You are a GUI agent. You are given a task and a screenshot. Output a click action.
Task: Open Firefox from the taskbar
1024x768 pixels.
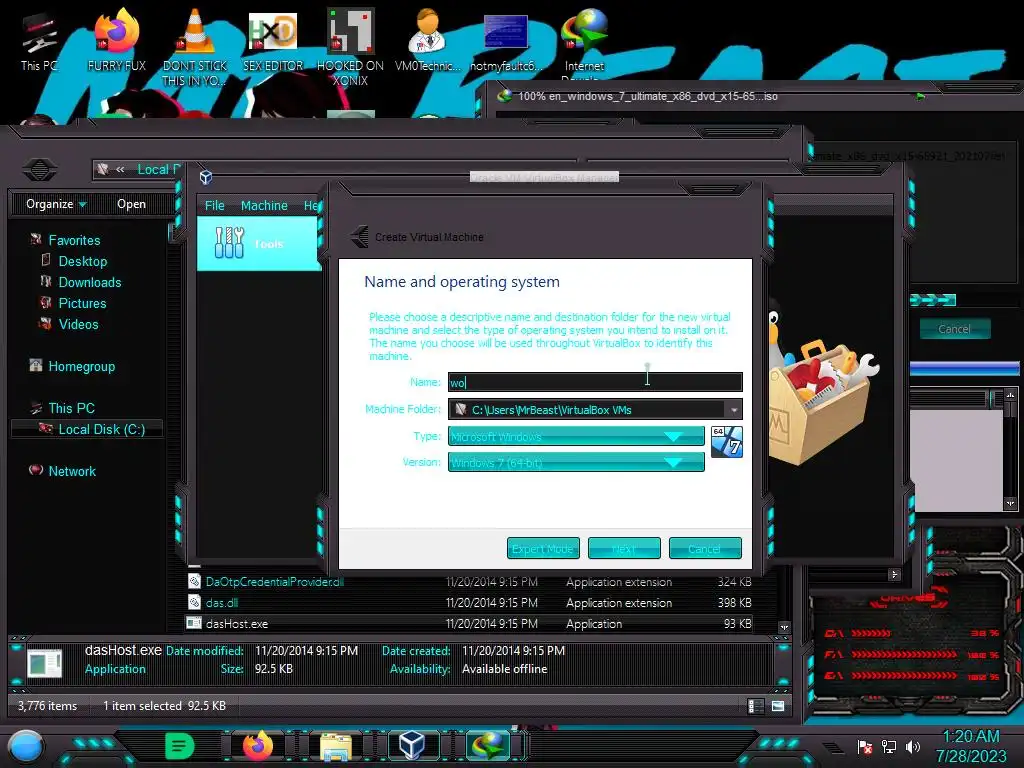(x=257, y=746)
